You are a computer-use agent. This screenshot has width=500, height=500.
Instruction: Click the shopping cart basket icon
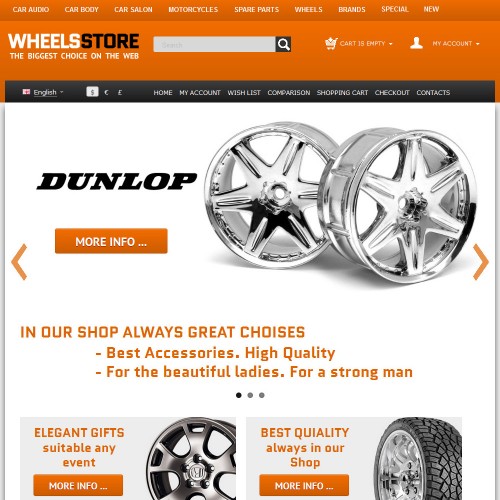pyautogui.click(x=331, y=44)
